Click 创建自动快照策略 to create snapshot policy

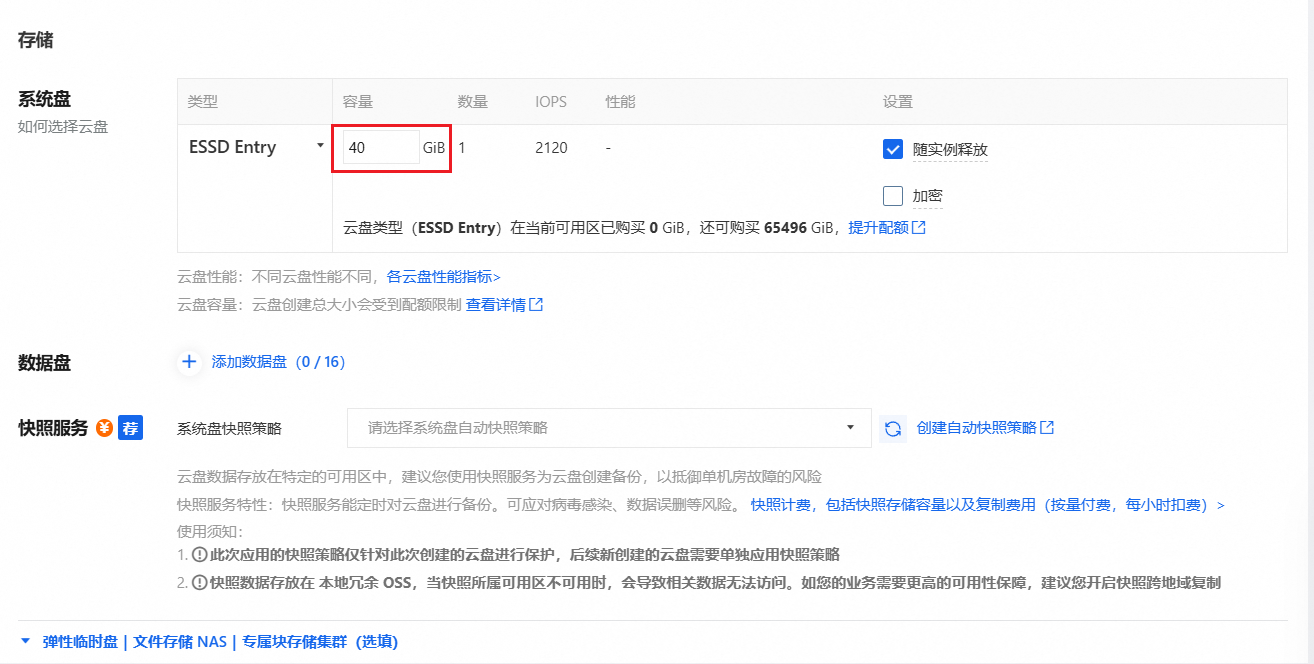tap(976, 428)
